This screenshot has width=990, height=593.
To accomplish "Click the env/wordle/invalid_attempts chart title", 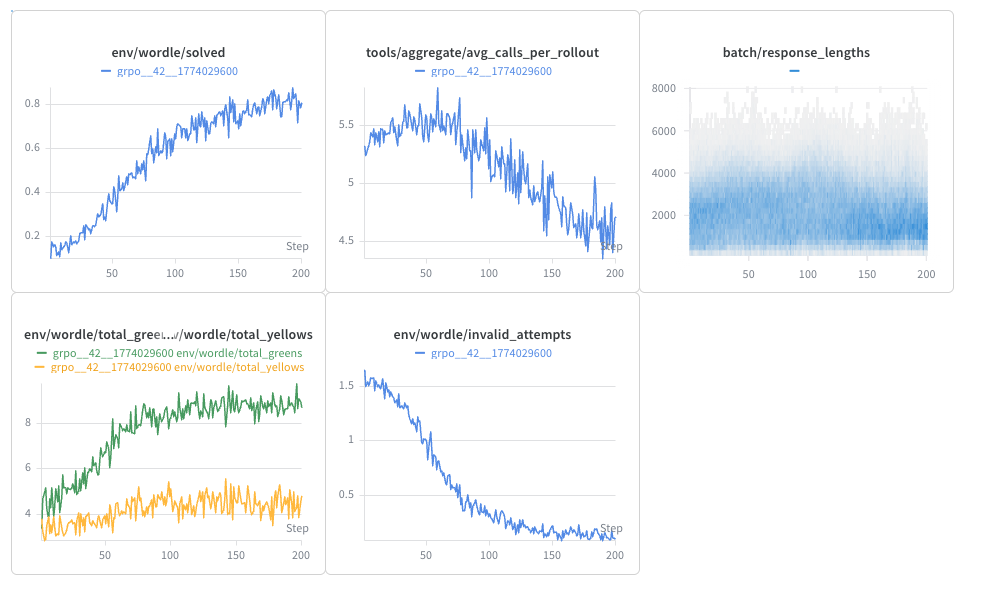I will tap(482, 334).
